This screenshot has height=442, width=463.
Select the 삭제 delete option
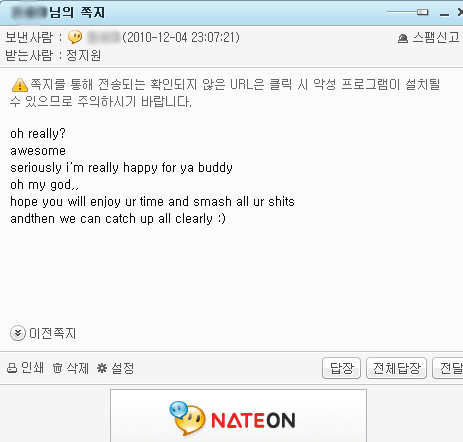click(x=78, y=368)
